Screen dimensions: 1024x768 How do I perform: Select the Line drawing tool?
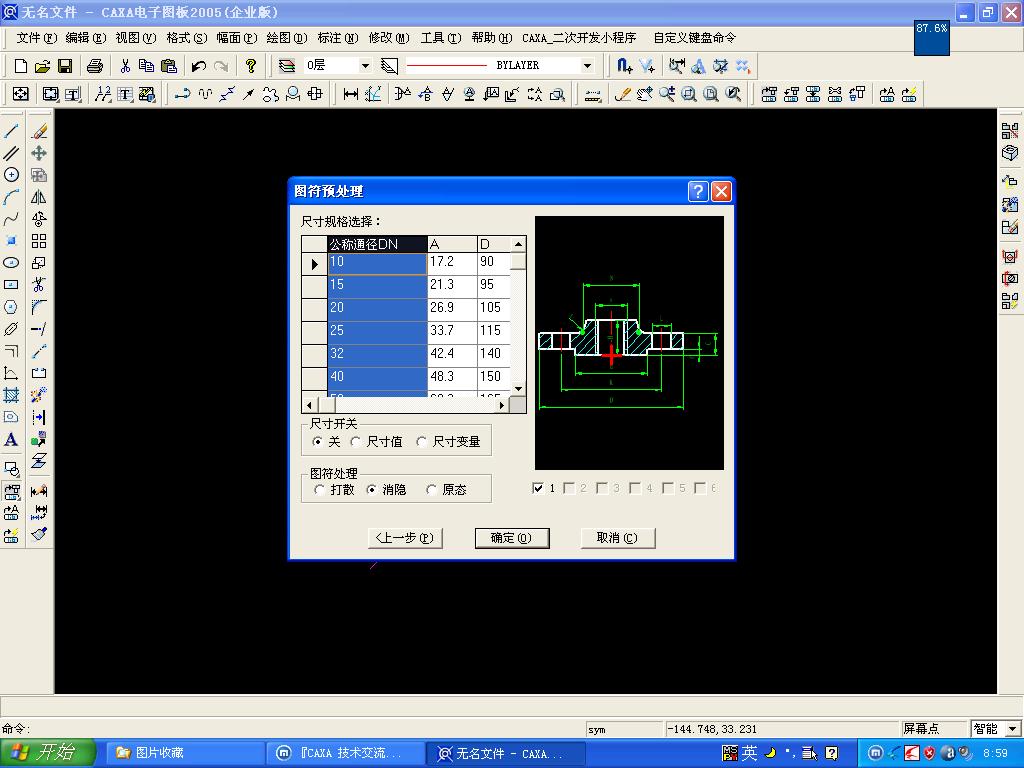tap(11, 131)
